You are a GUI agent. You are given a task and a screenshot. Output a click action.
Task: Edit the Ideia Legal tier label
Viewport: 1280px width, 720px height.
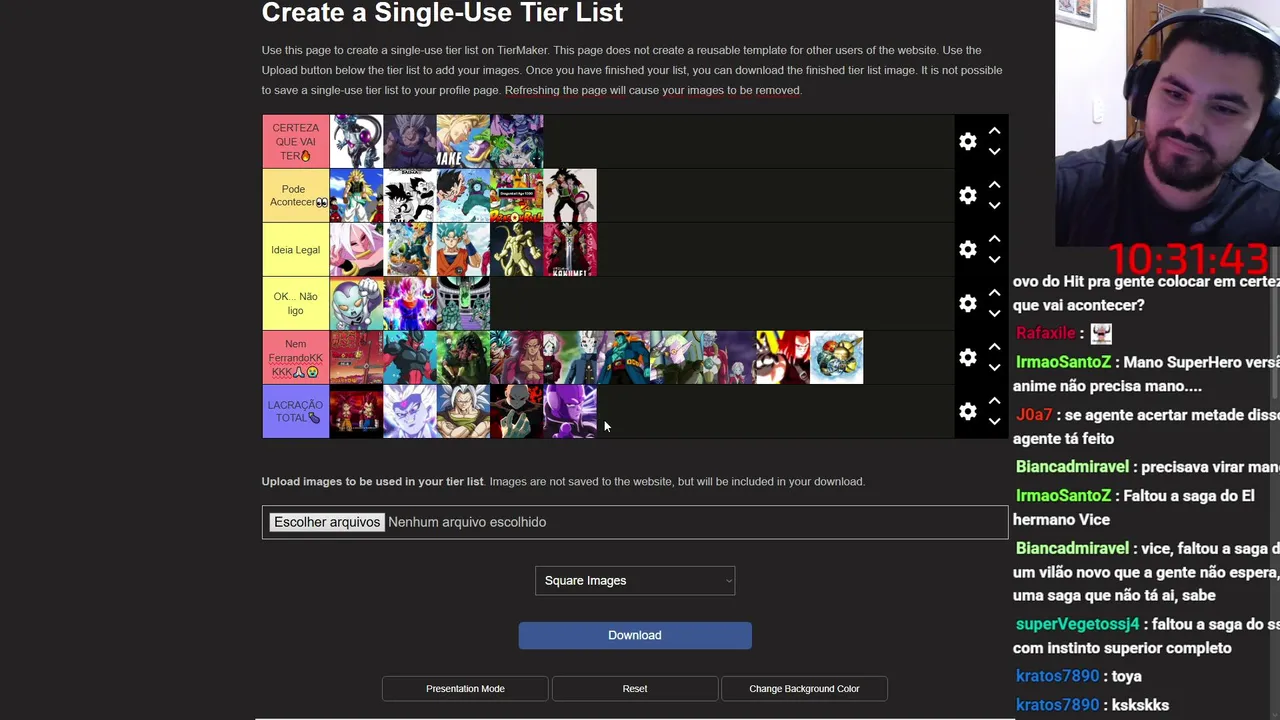(296, 249)
